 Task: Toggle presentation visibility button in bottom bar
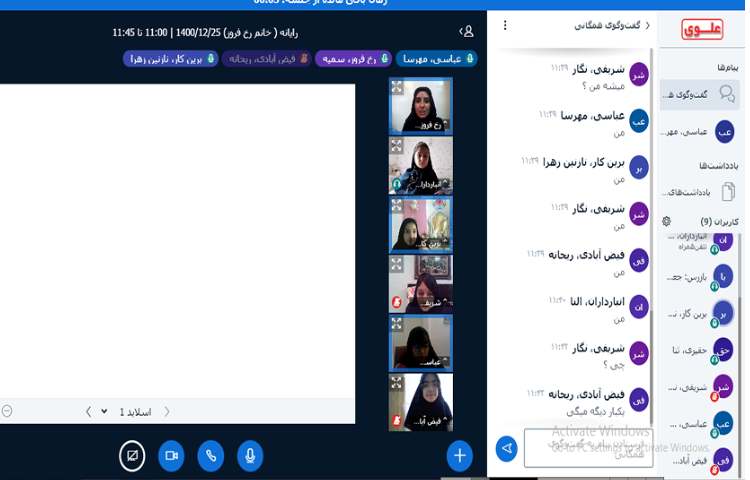point(132,456)
